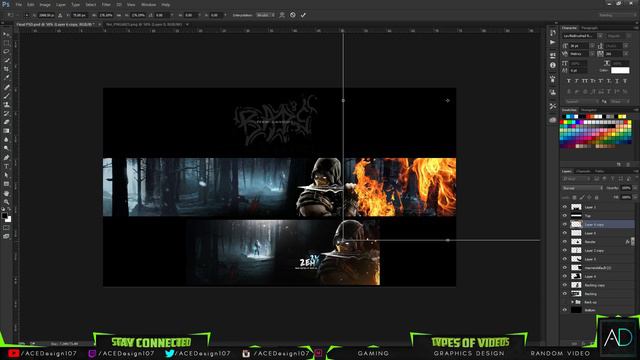
Task: Select the Hand tool
Action: [6, 193]
